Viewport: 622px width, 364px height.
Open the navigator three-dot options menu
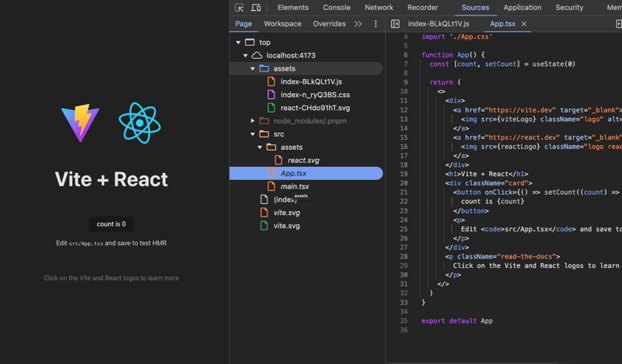375,24
